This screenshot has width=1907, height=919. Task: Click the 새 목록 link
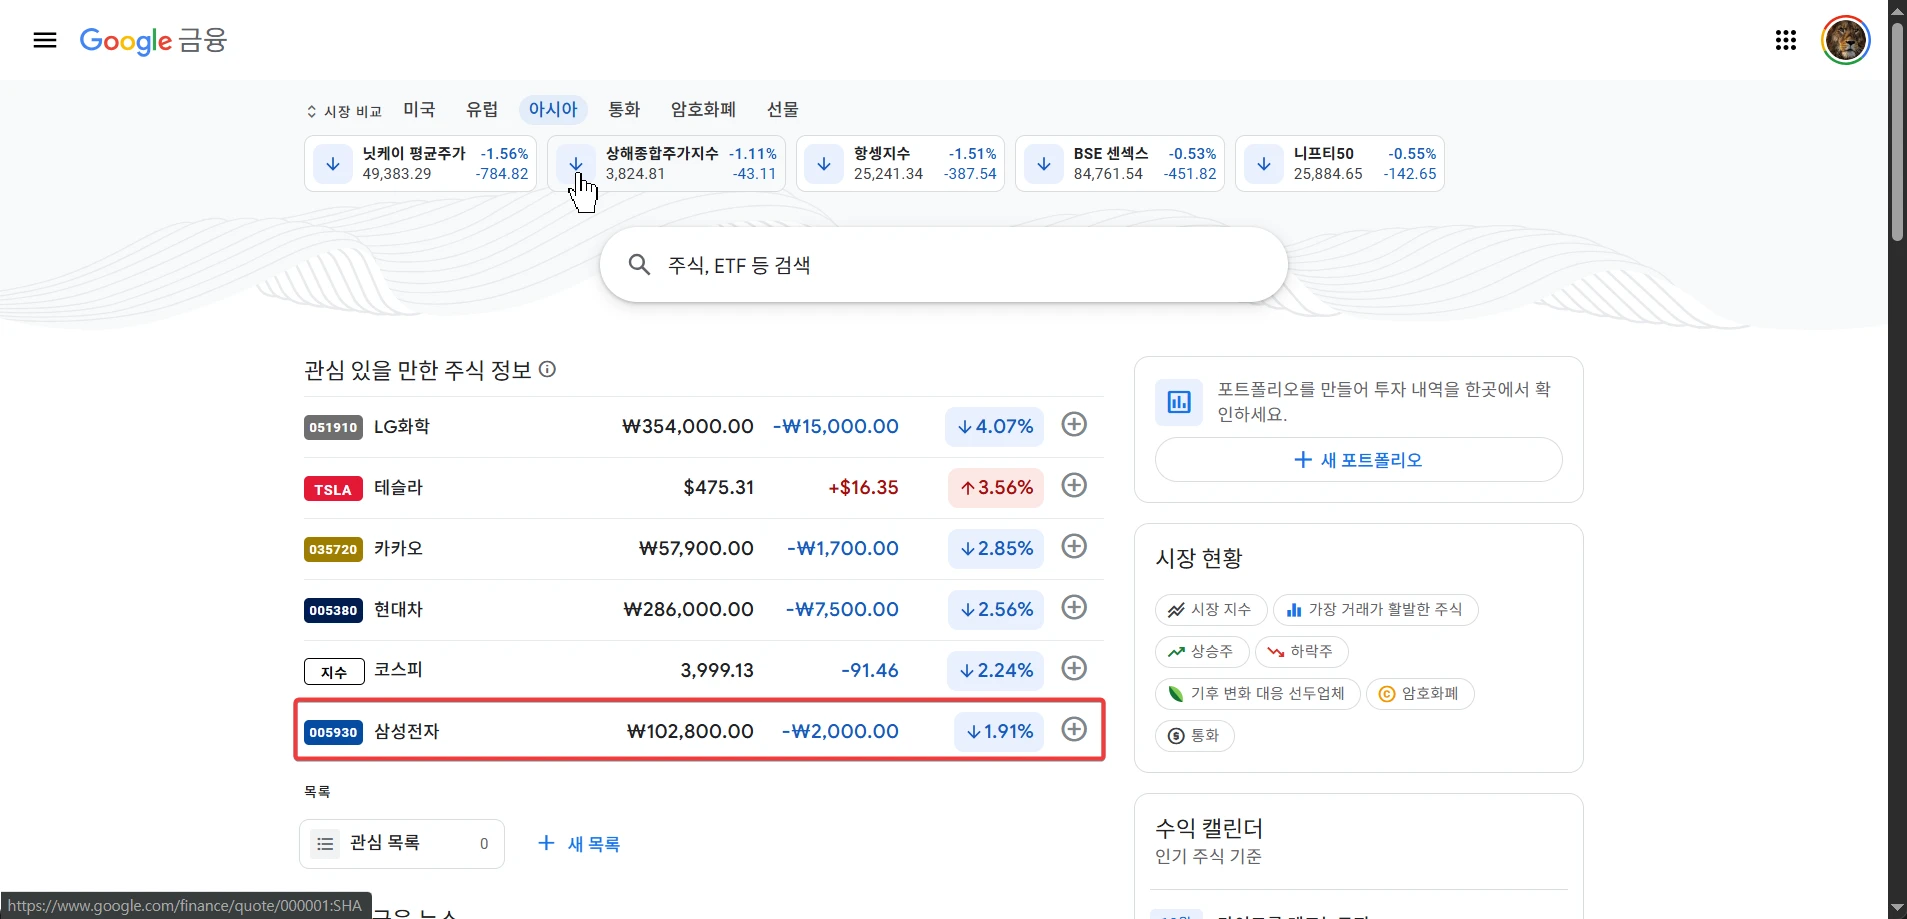(580, 844)
